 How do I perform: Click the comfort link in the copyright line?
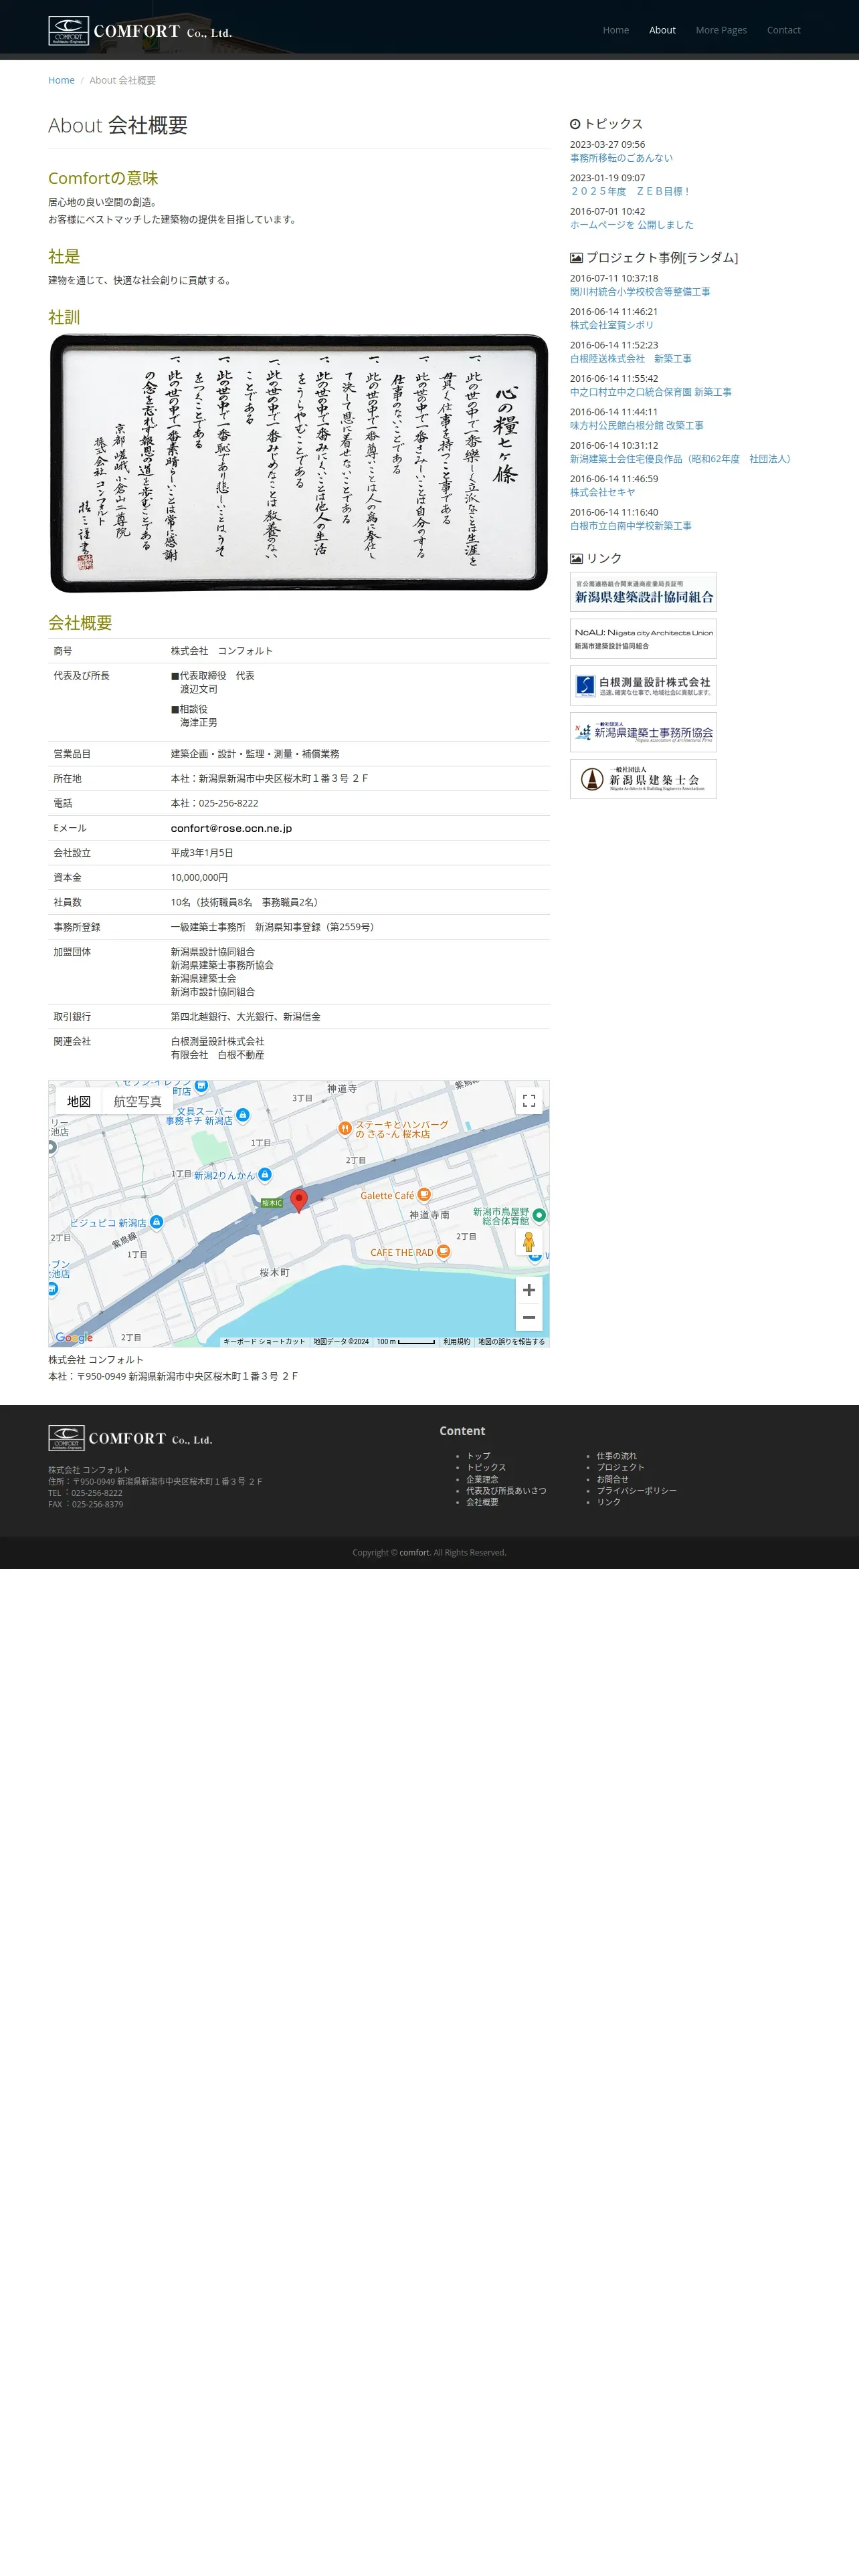point(414,1553)
